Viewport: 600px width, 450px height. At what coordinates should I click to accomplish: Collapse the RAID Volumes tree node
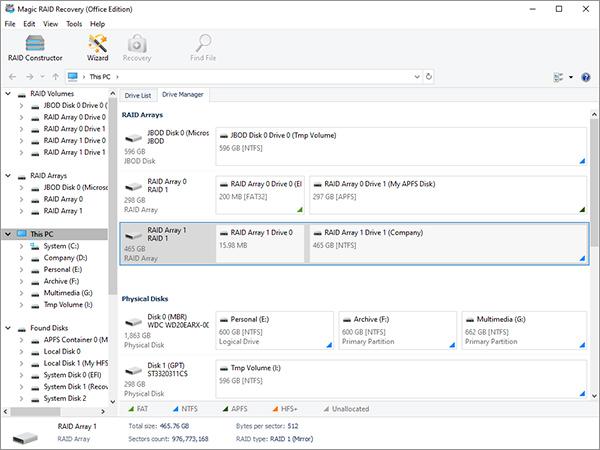tap(8, 93)
